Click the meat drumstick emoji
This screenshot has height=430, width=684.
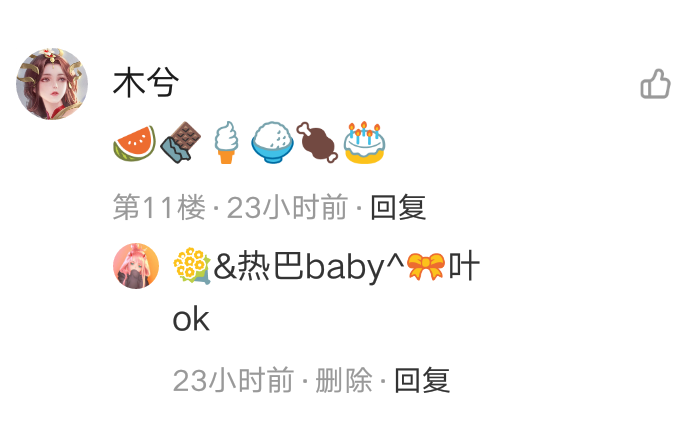317,142
